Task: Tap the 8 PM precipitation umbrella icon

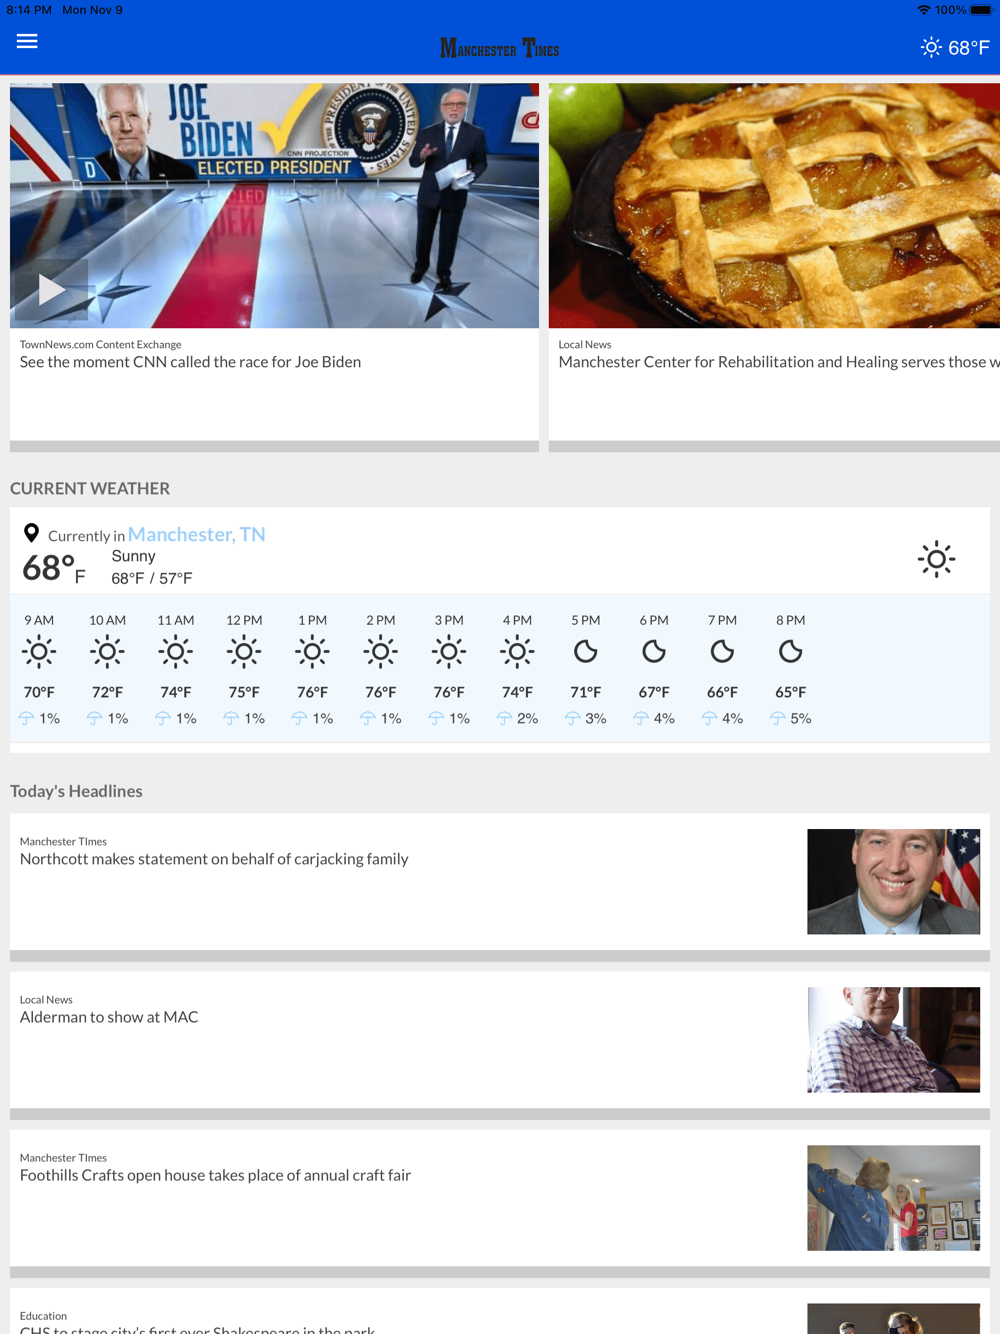Action: point(777,718)
